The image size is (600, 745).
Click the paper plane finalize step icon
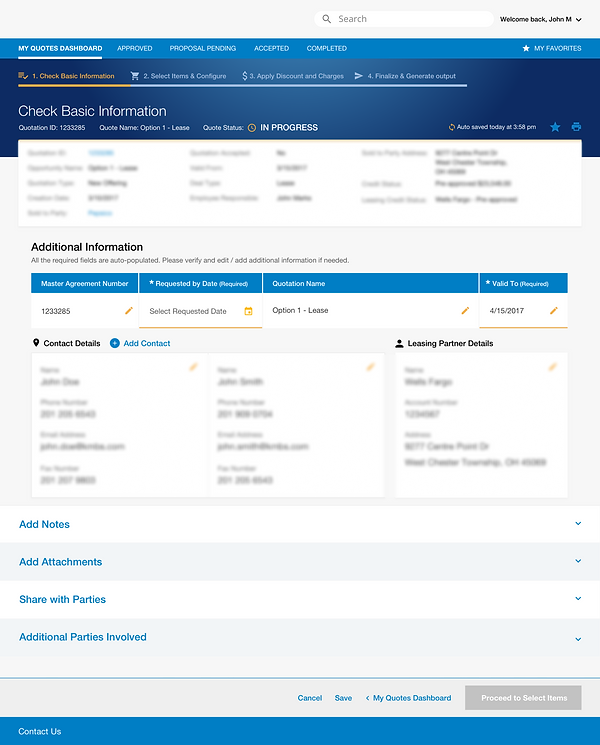(359, 76)
